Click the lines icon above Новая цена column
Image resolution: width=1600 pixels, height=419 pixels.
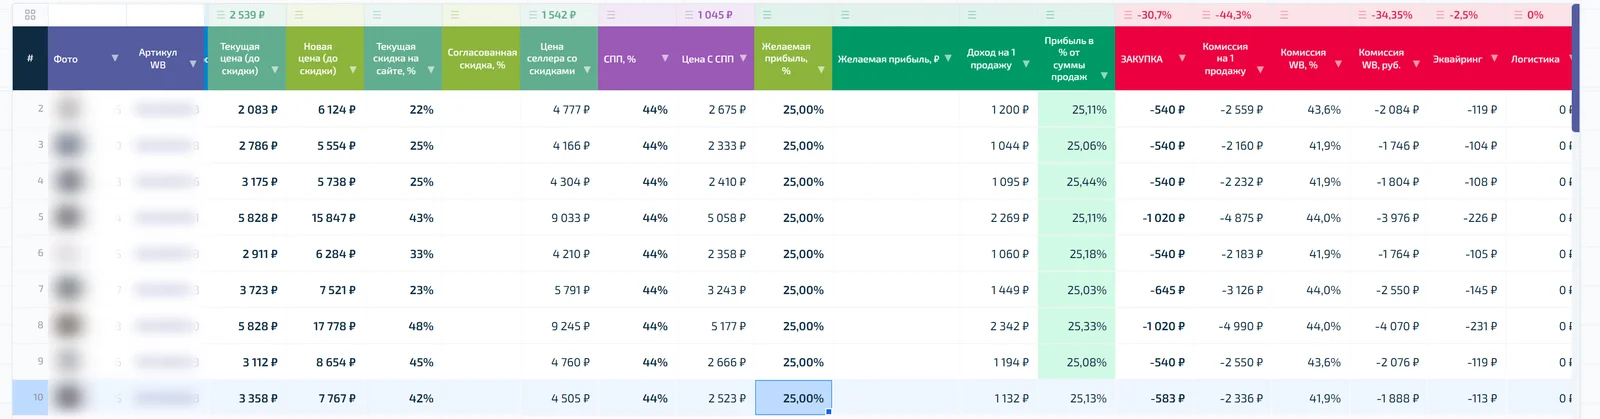(299, 15)
